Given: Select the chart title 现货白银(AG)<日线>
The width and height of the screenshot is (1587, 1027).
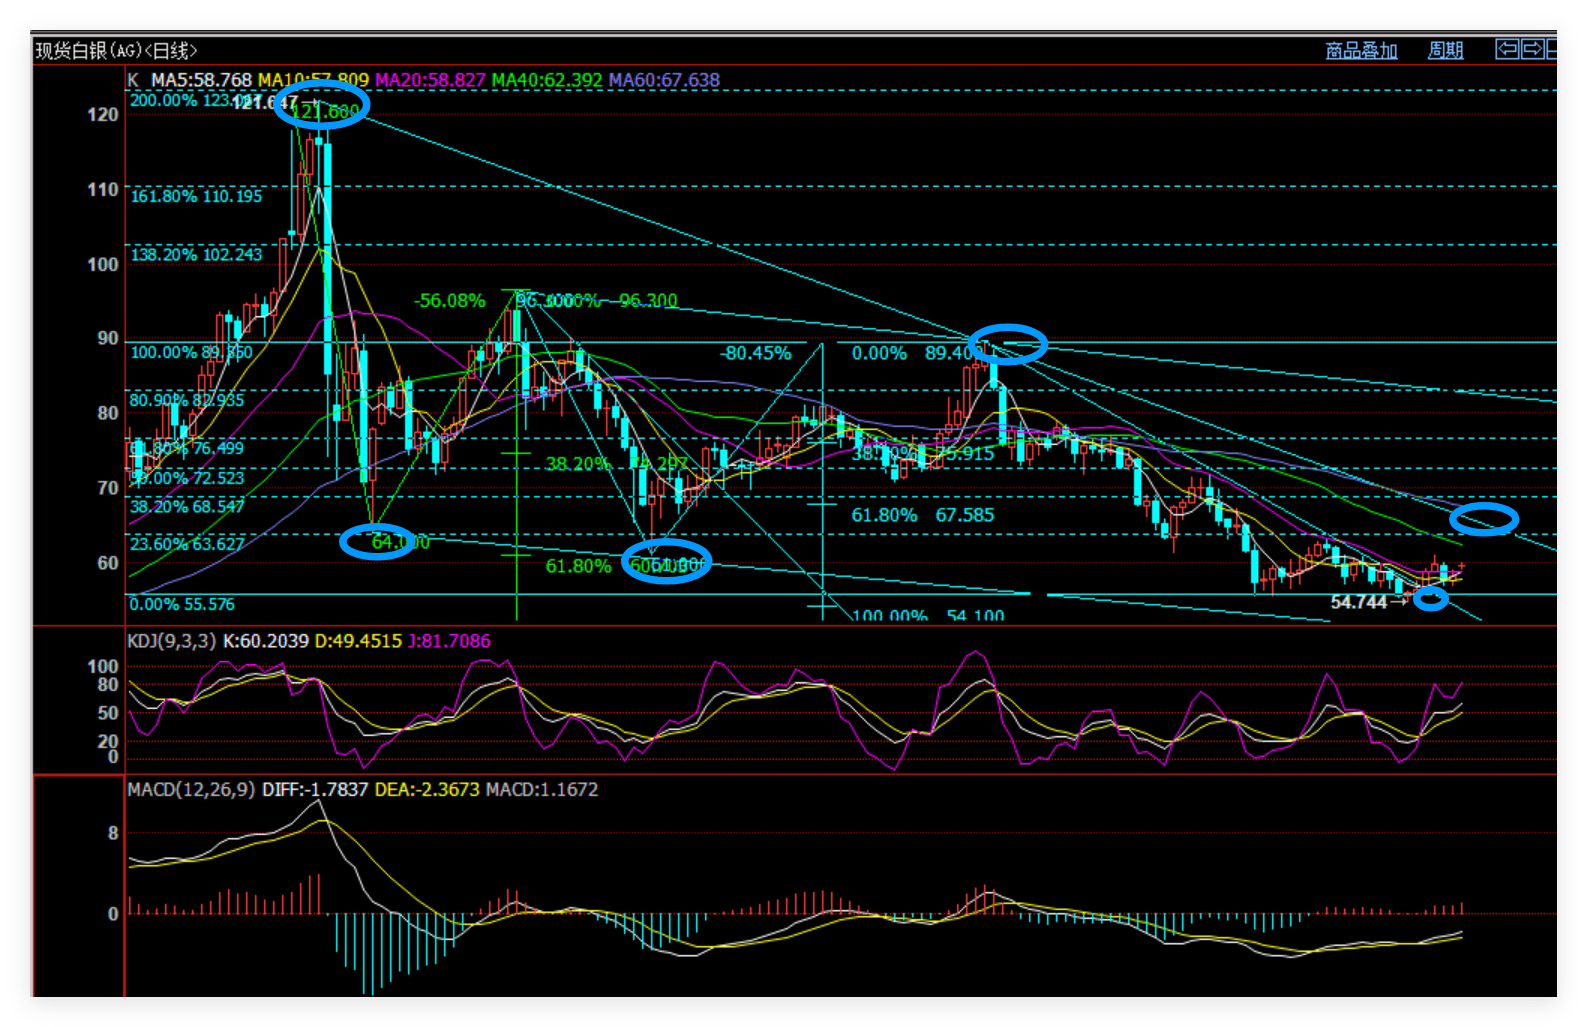Looking at the screenshot, I should 116,50.
